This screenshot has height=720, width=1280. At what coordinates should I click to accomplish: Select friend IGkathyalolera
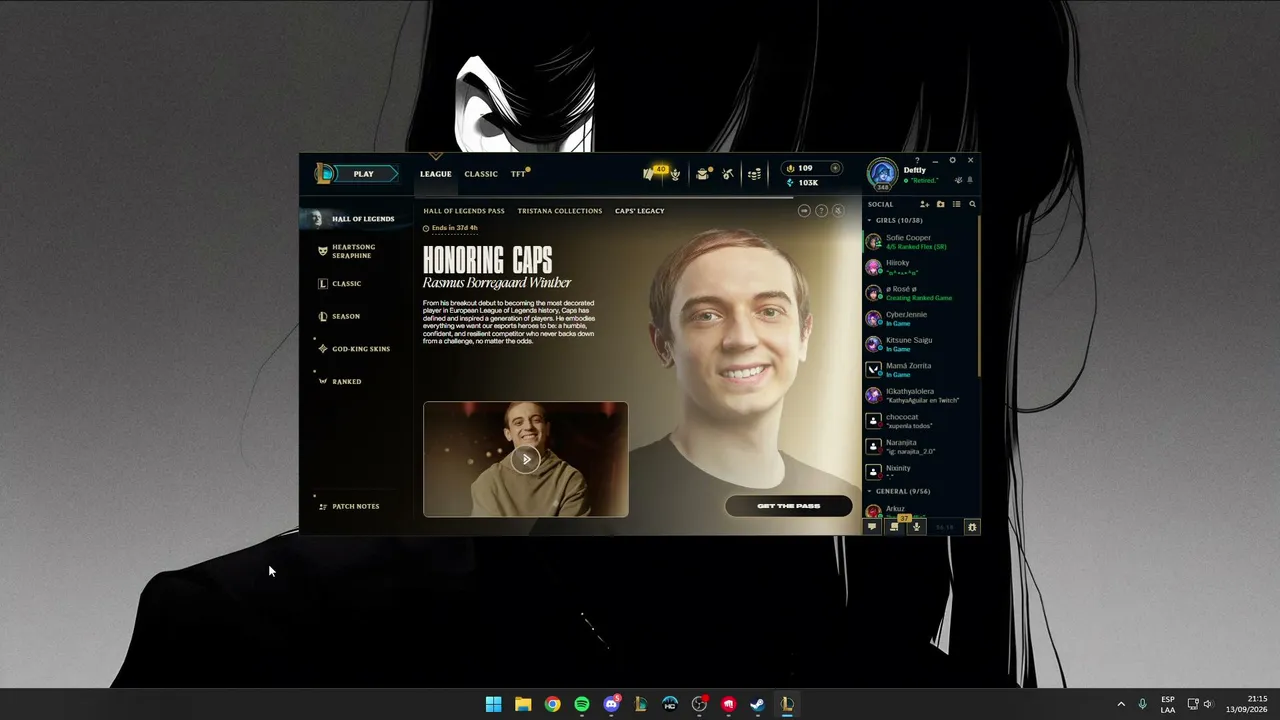coord(921,395)
